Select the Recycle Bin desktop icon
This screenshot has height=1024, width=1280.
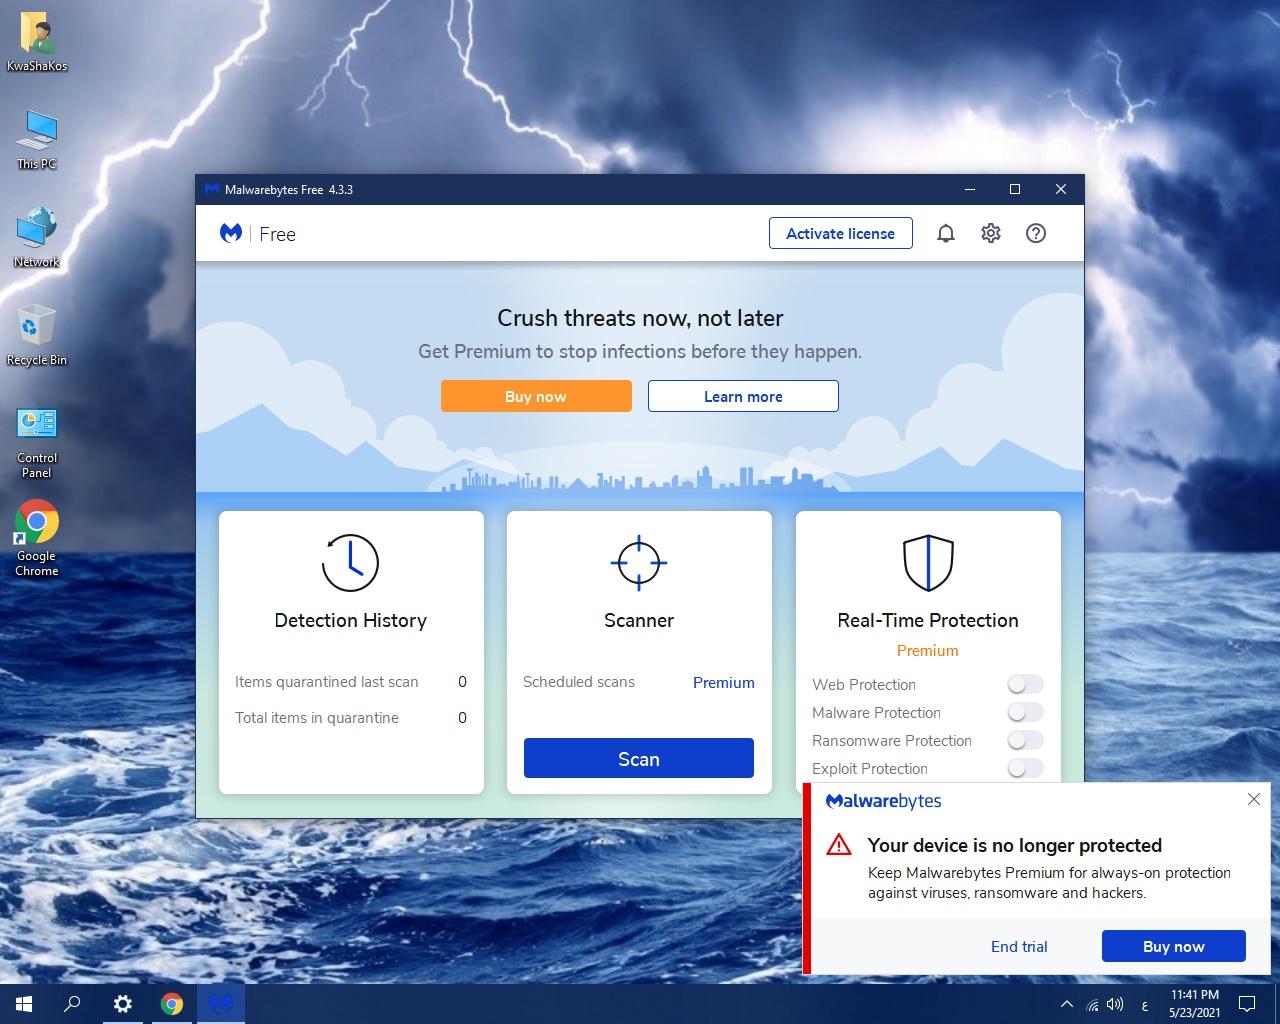37,335
